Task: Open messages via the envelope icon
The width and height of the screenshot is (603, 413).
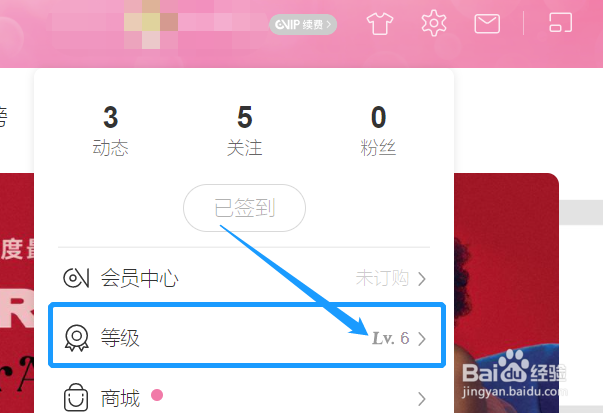Action: click(x=487, y=24)
